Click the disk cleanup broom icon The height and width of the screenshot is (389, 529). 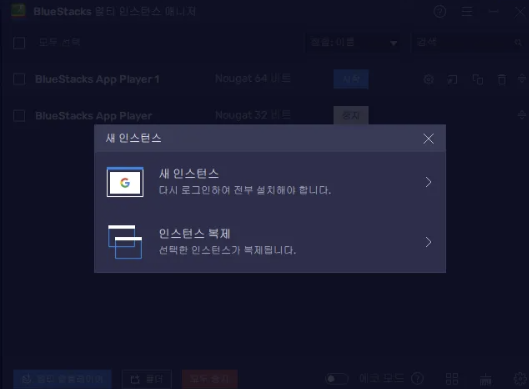(485, 379)
